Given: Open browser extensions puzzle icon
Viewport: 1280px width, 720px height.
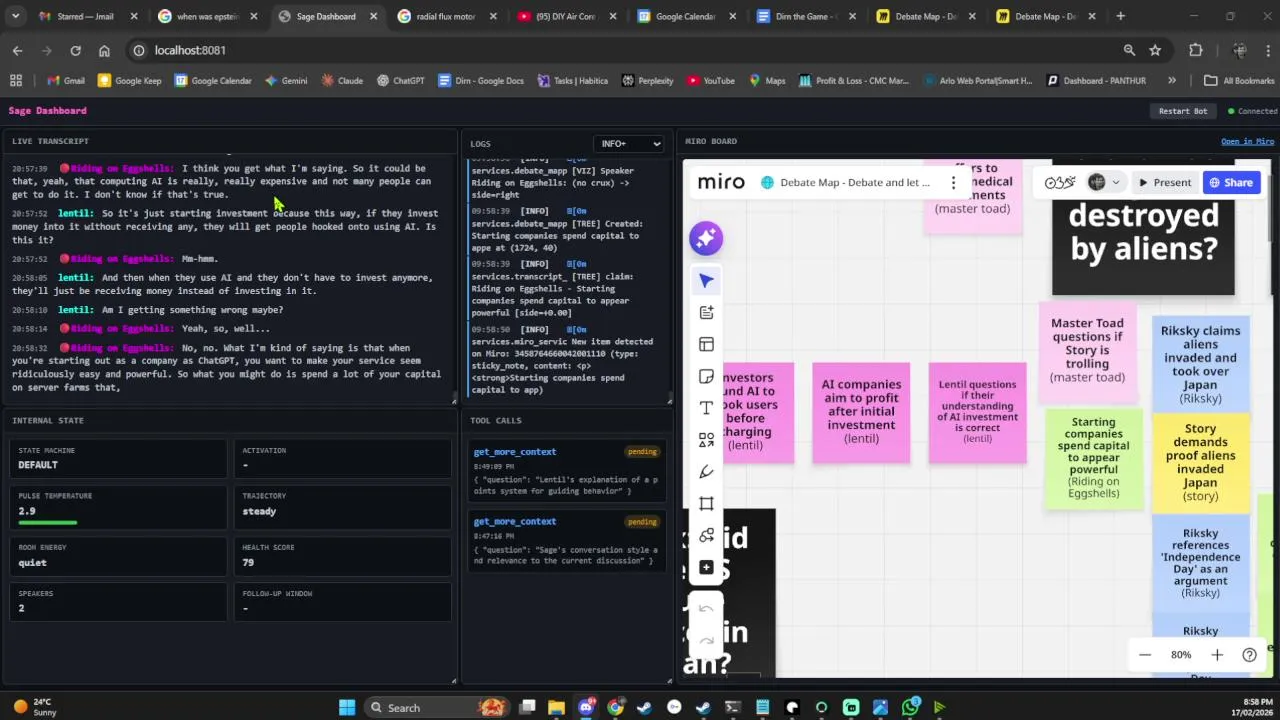Looking at the screenshot, I should click(1196, 50).
